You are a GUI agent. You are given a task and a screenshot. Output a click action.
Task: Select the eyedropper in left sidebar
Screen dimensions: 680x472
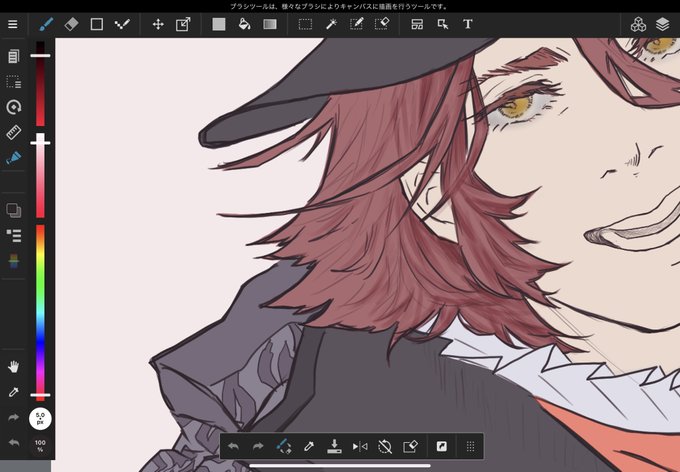point(13,393)
